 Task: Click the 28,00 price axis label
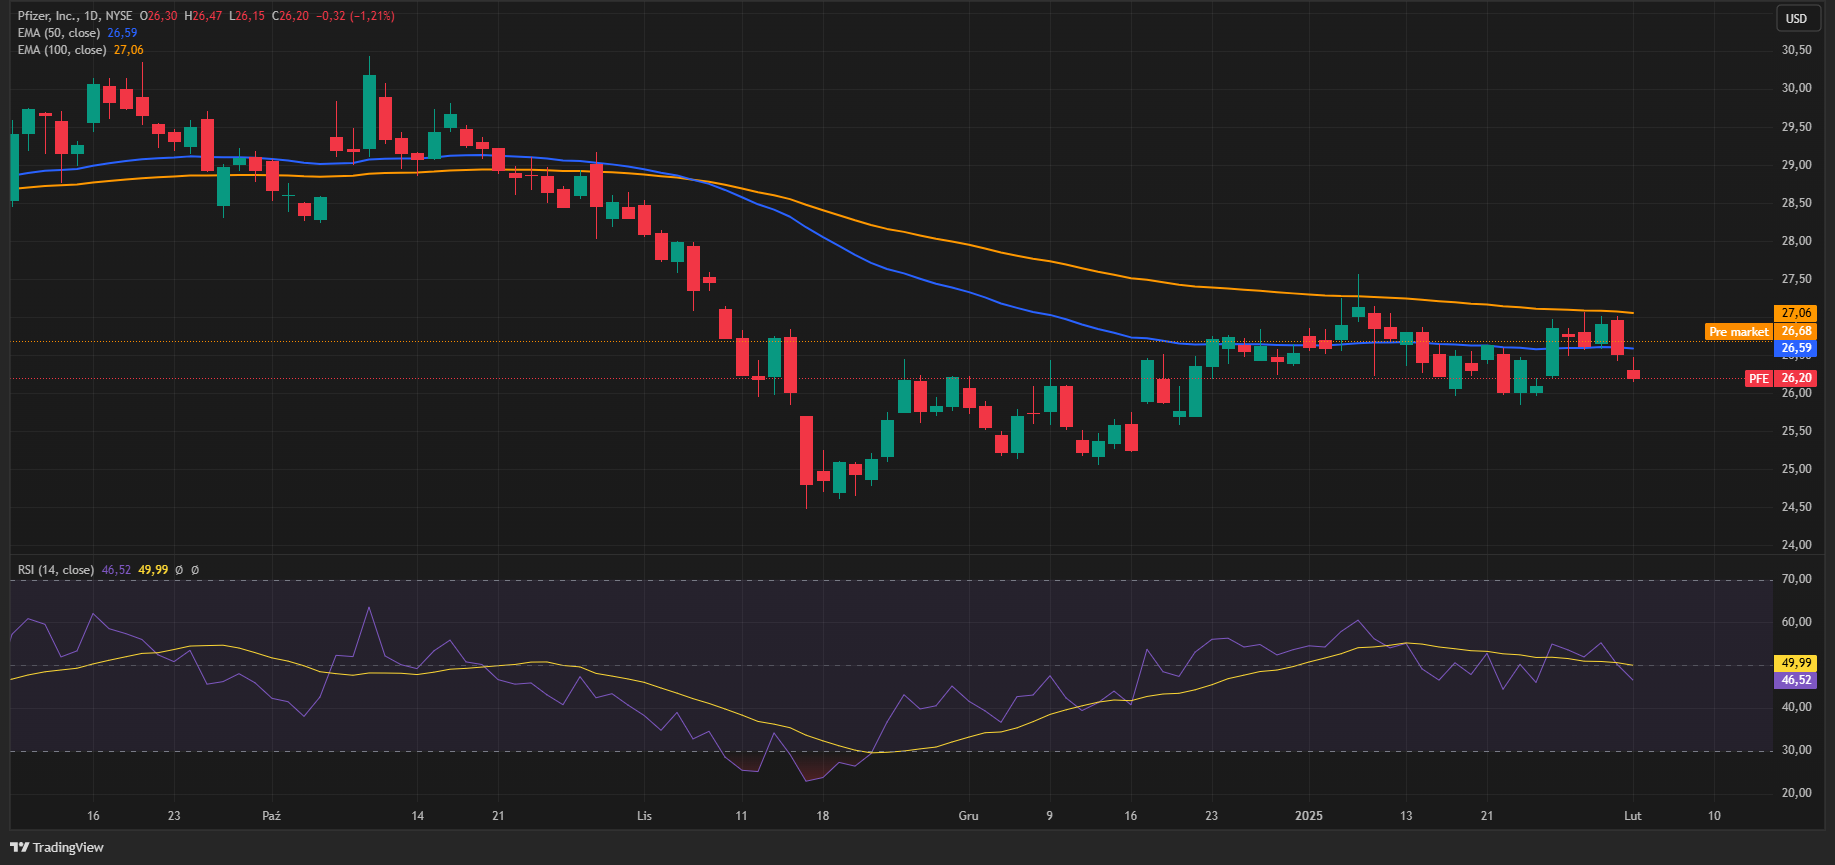pyautogui.click(x=1796, y=241)
